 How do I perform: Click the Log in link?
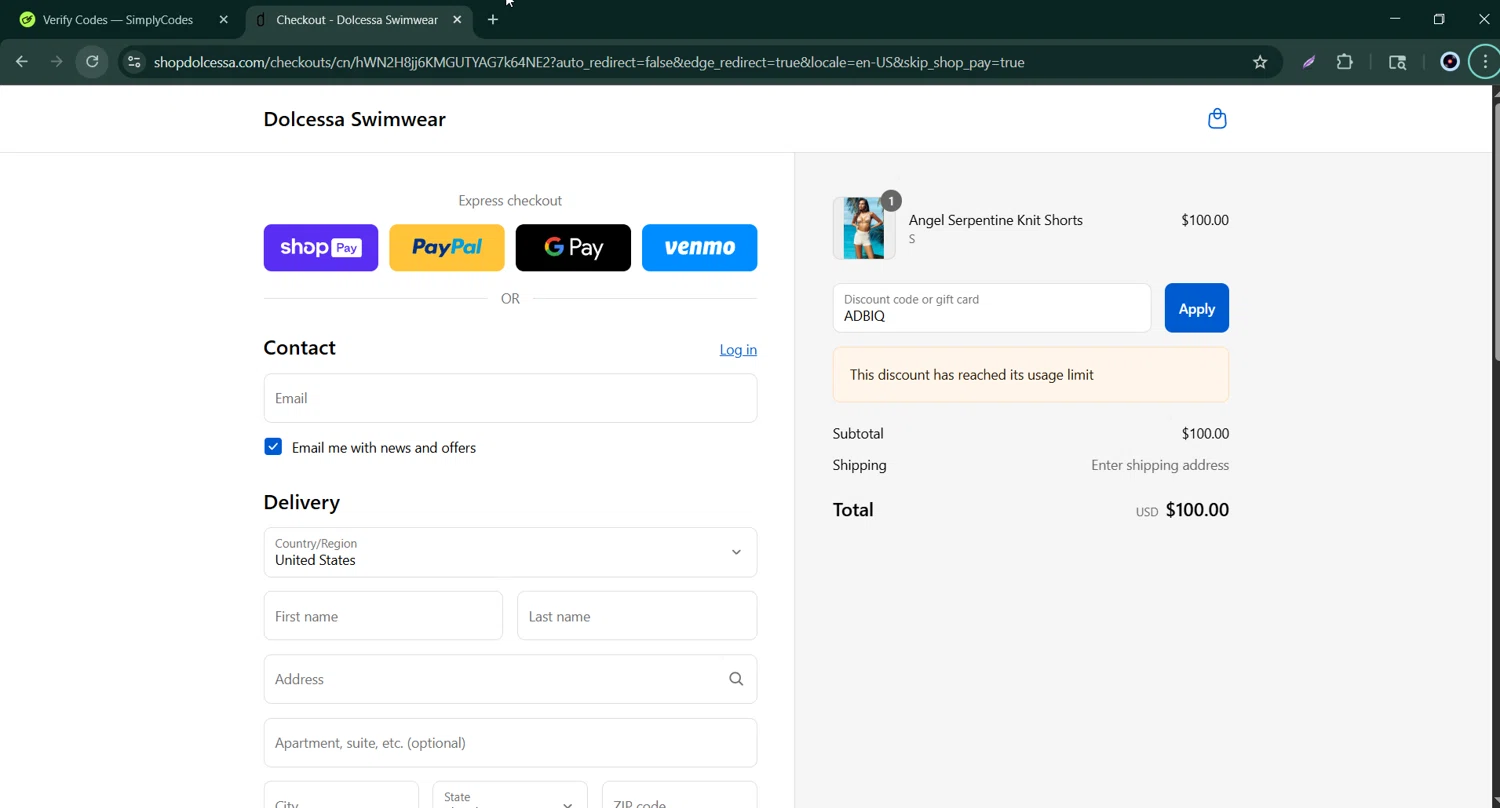(x=738, y=349)
